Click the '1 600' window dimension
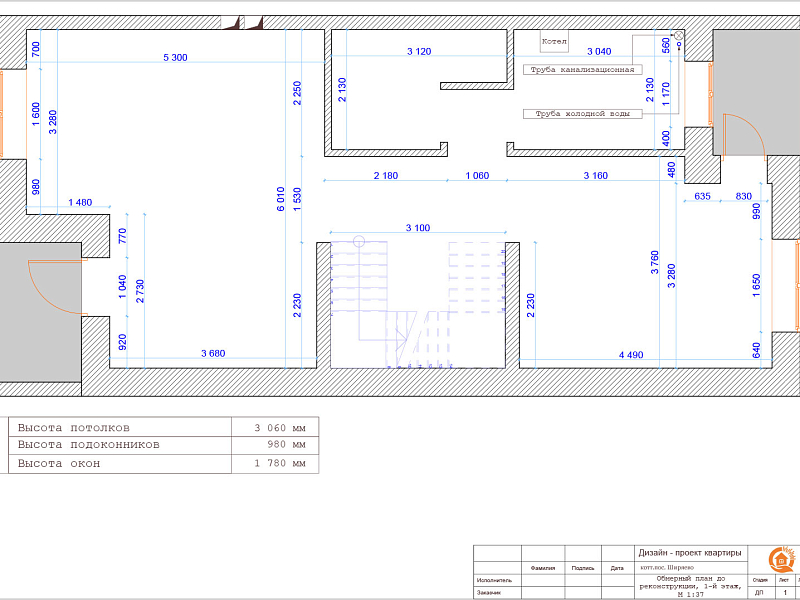This screenshot has width=800, height=600. pos(35,114)
